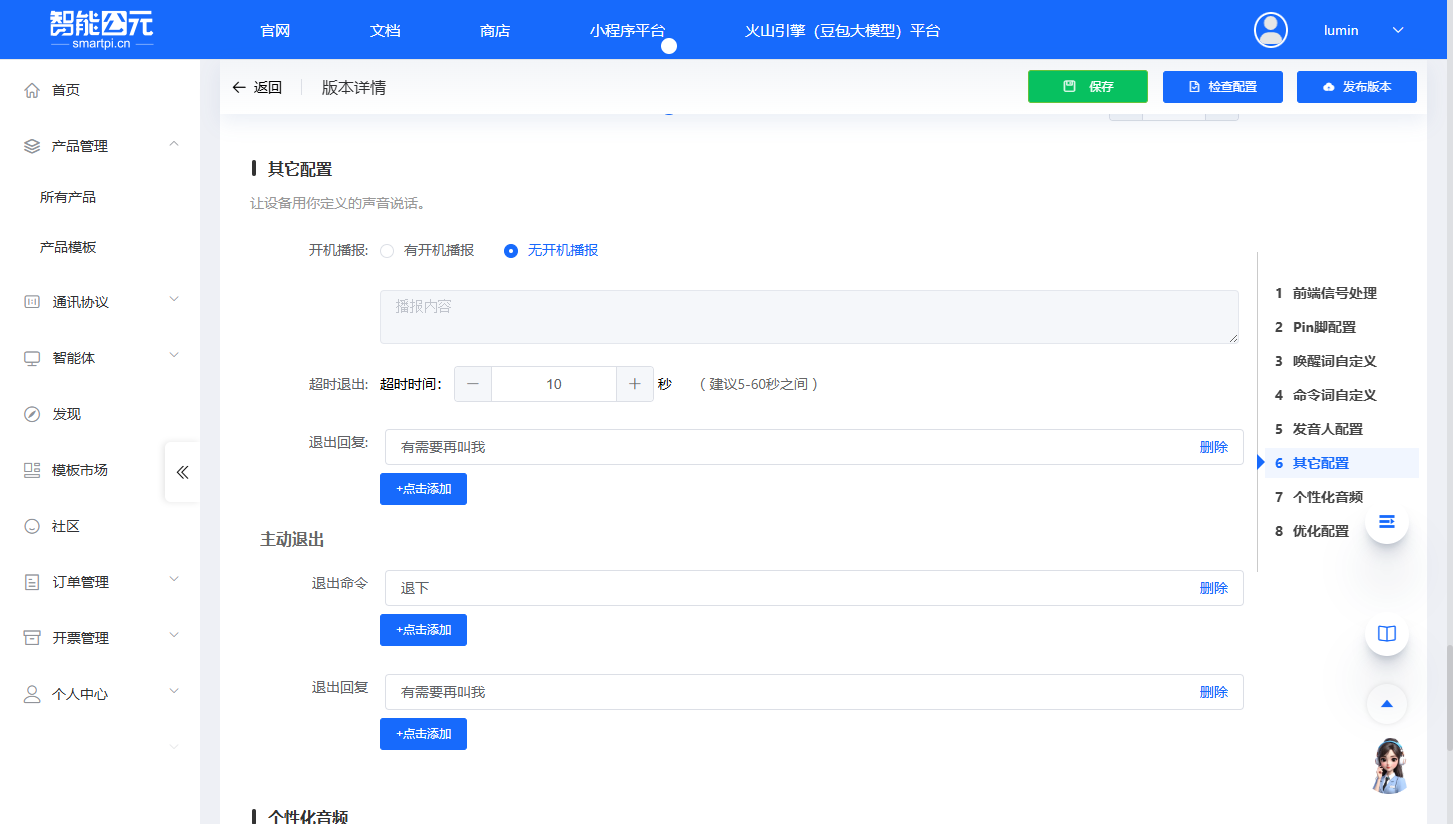
Task: Click the scroll-to-top arrow button
Action: click(x=1386, y=704)
